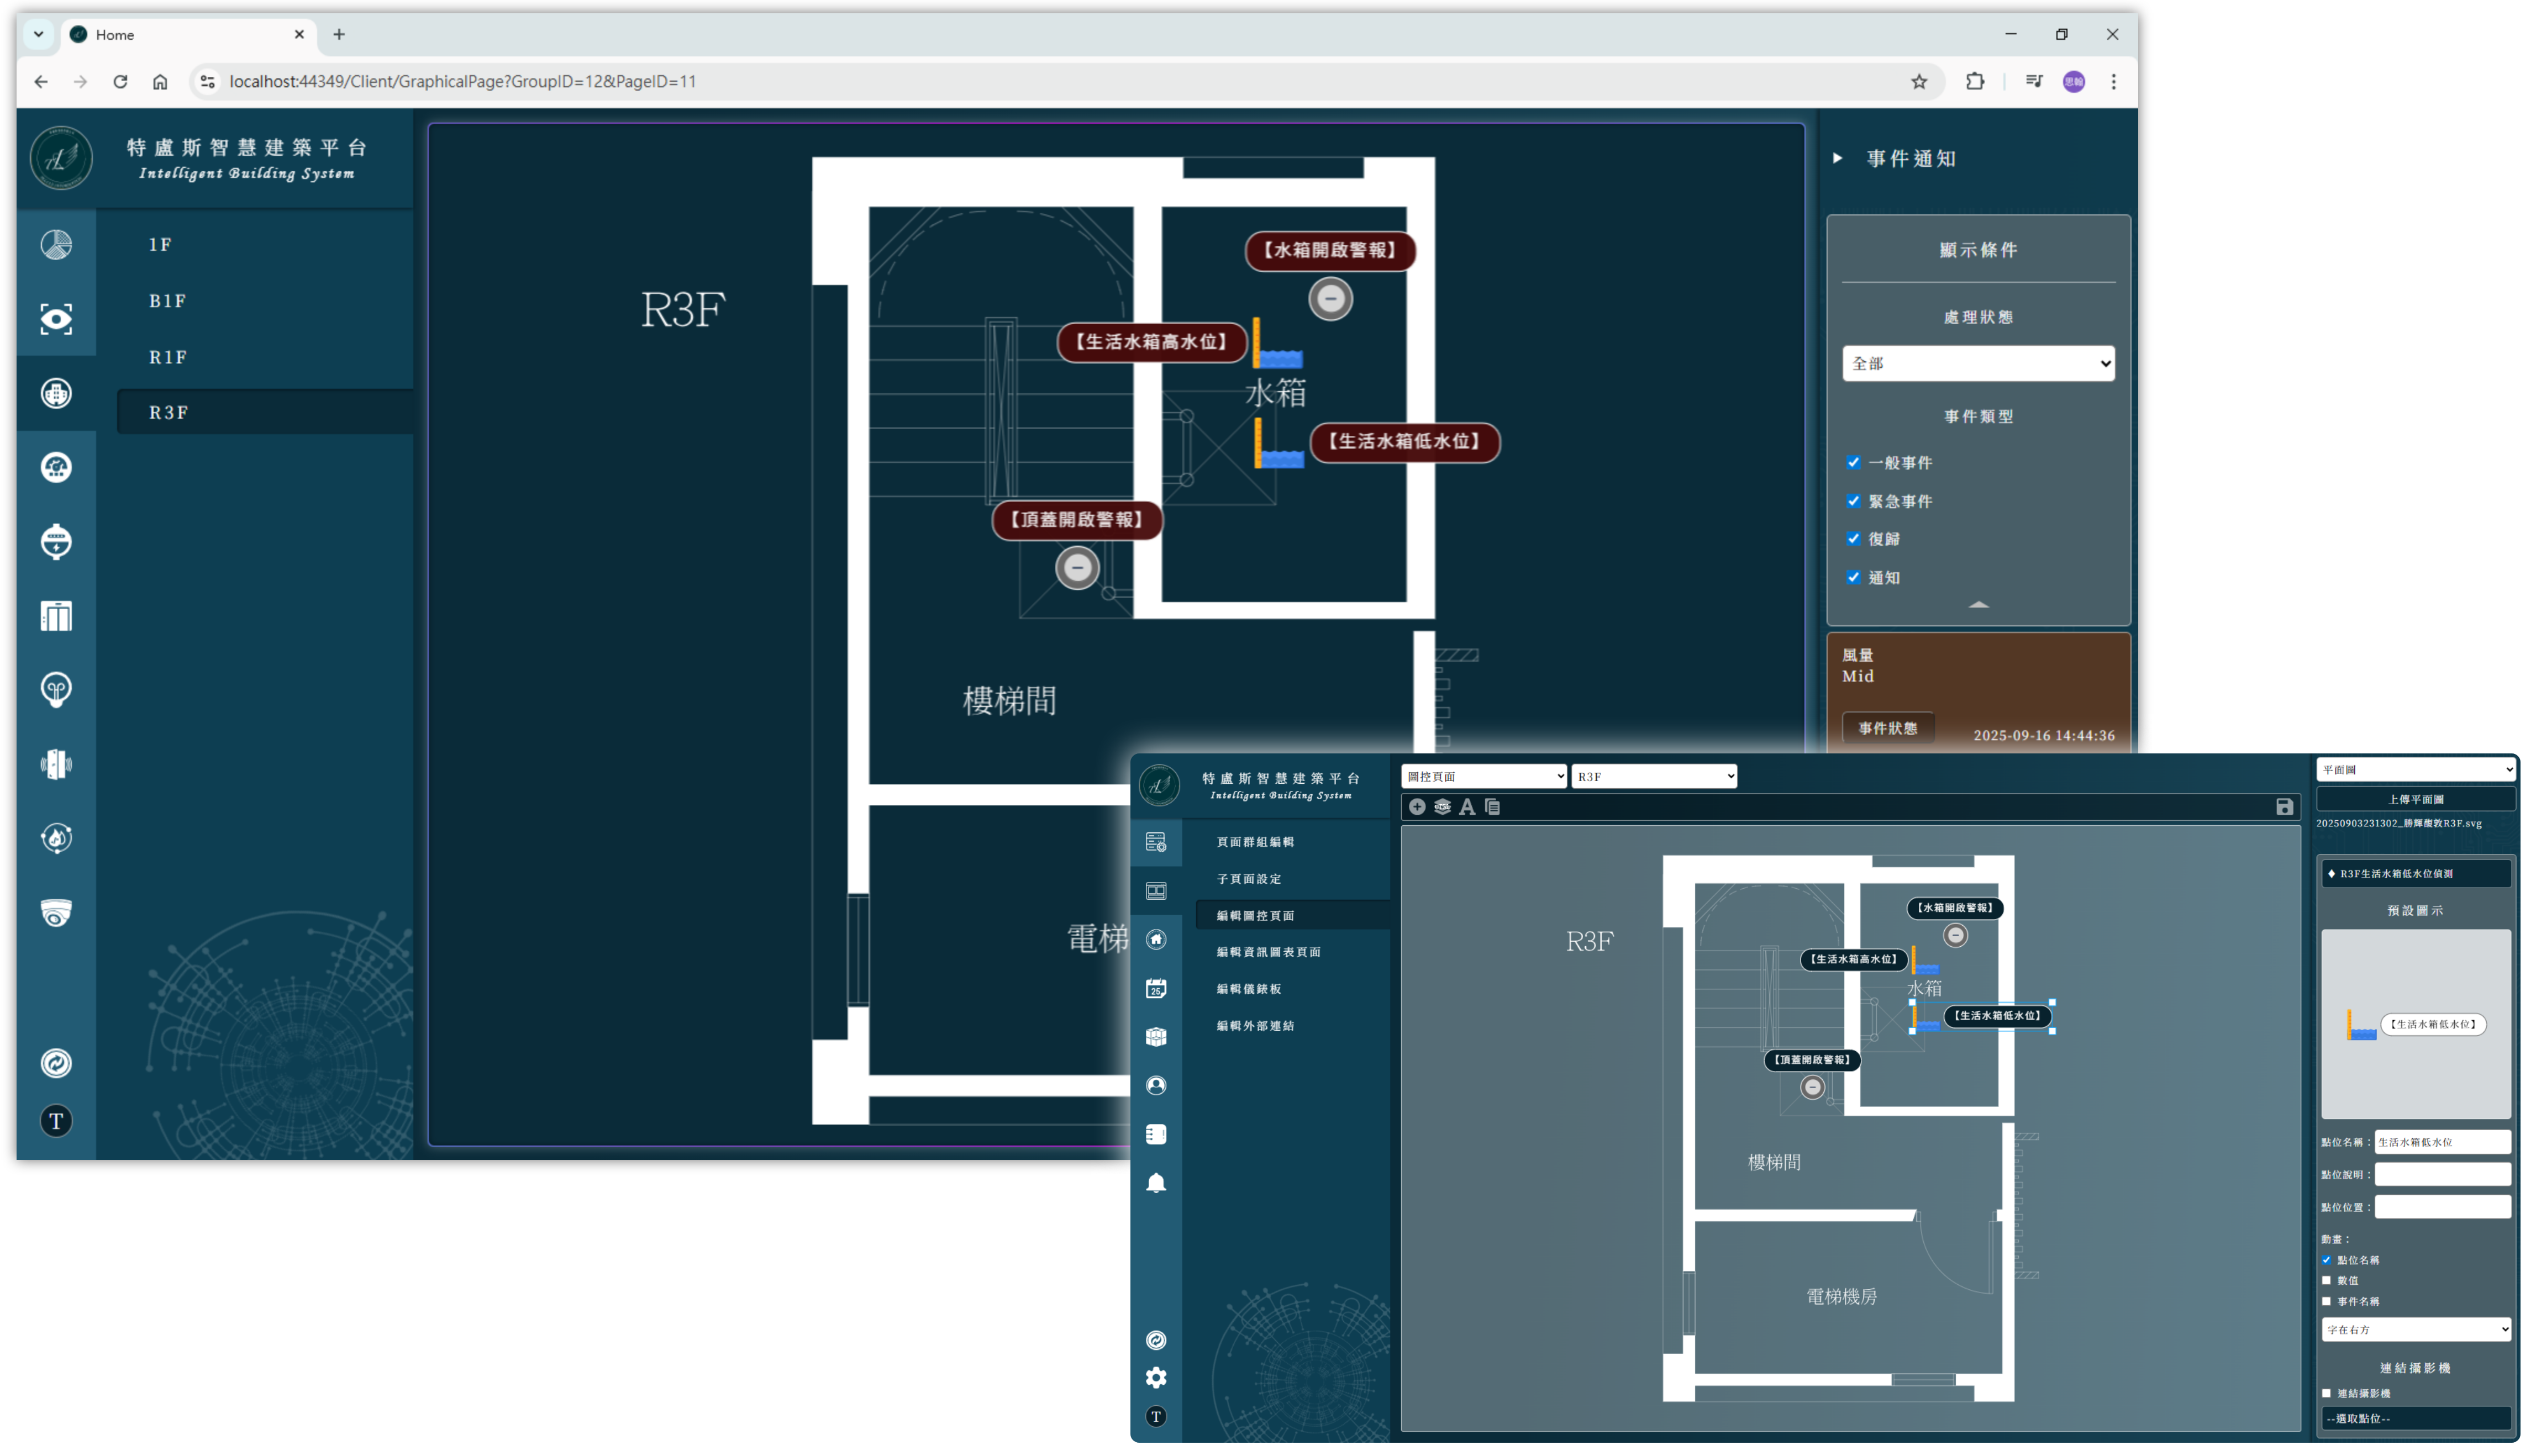
Task: Open the gauge meter icon in main sidebar
Action: click(56, 467)
